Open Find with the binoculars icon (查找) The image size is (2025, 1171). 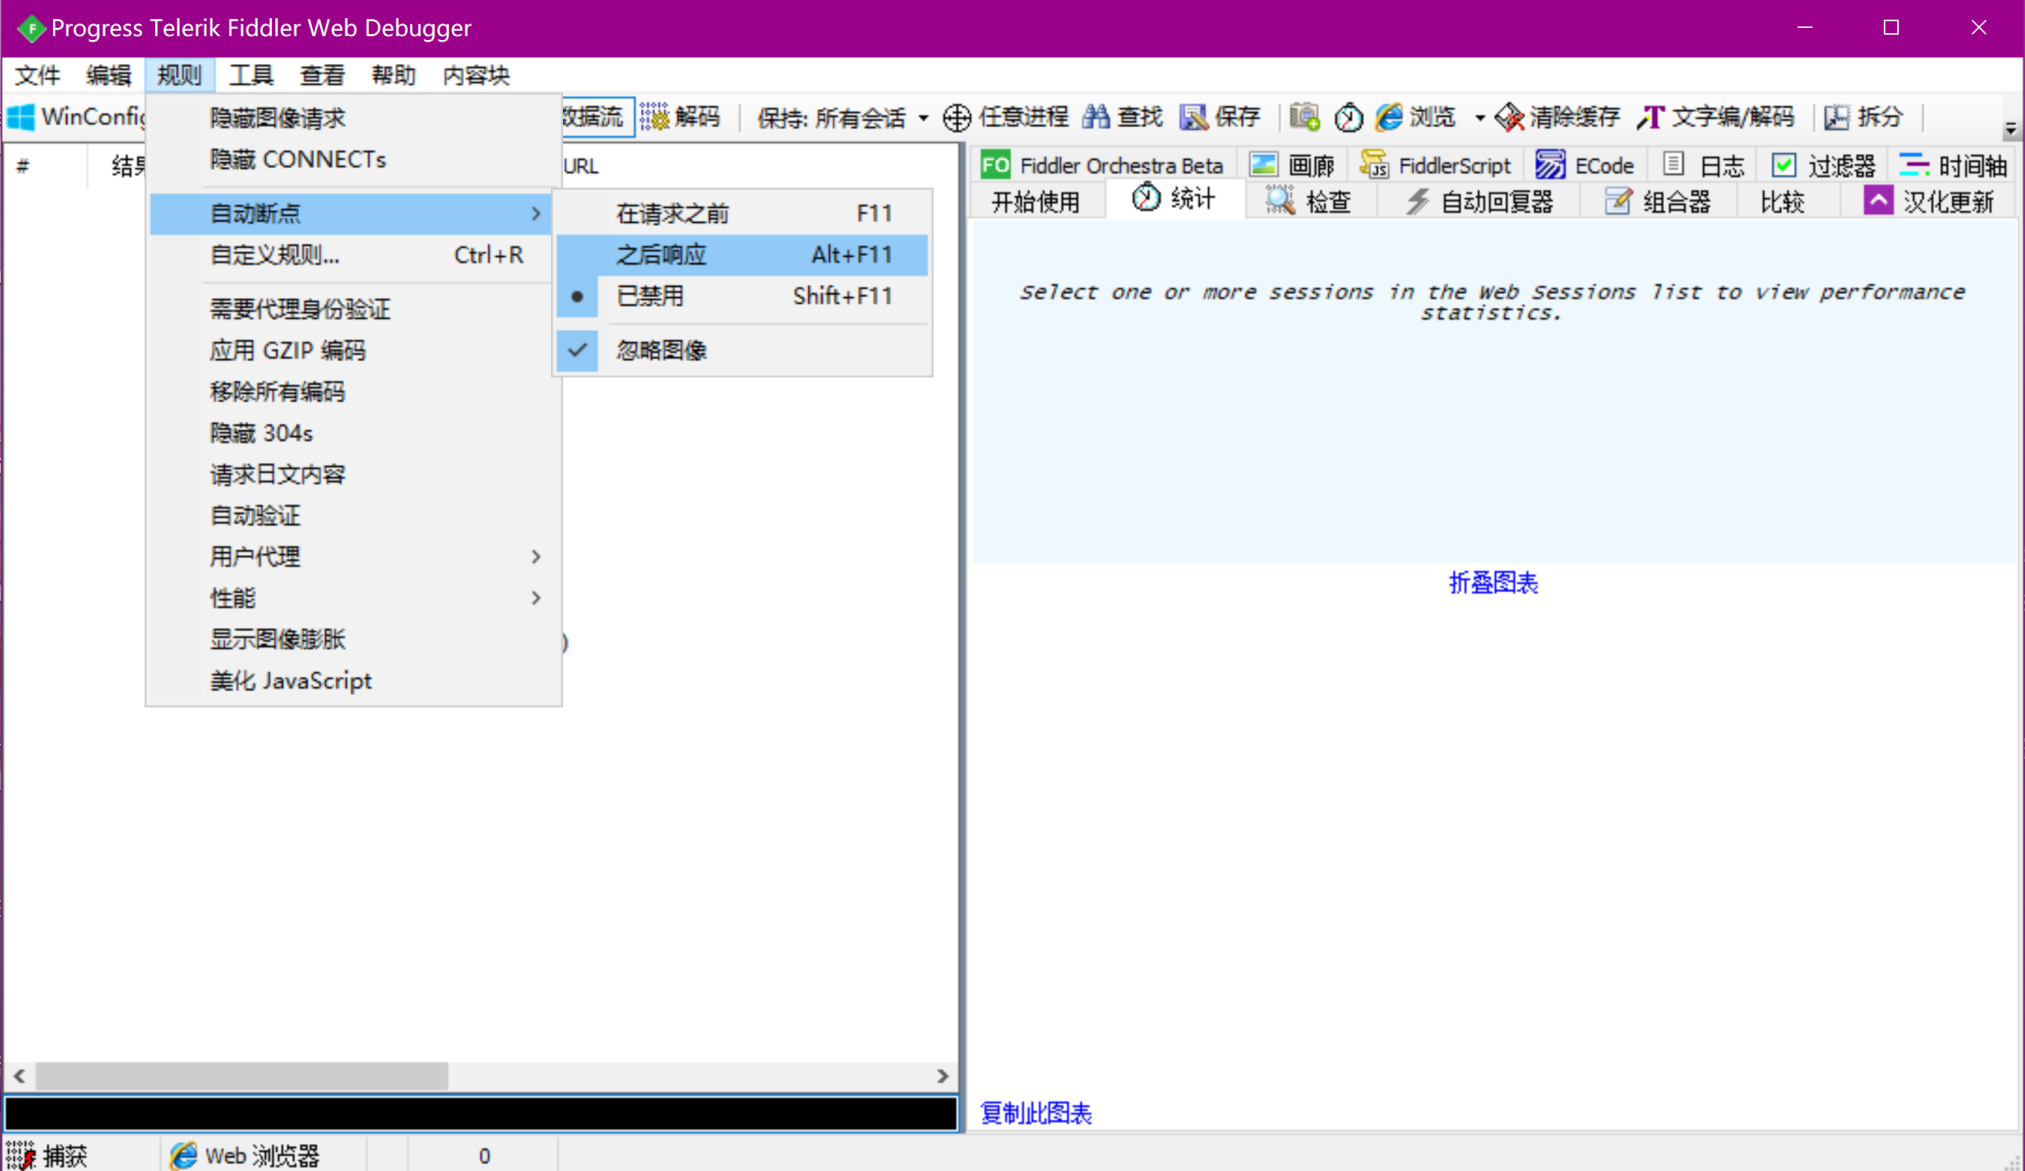click(x=1096, y=117)
